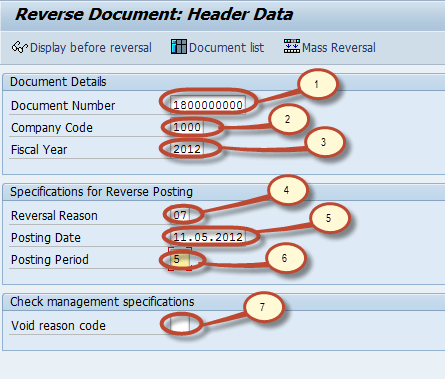The width and height of the screenshot is (445, 379).
Task: Click Check management specifications group header
Action: (102, 302)
